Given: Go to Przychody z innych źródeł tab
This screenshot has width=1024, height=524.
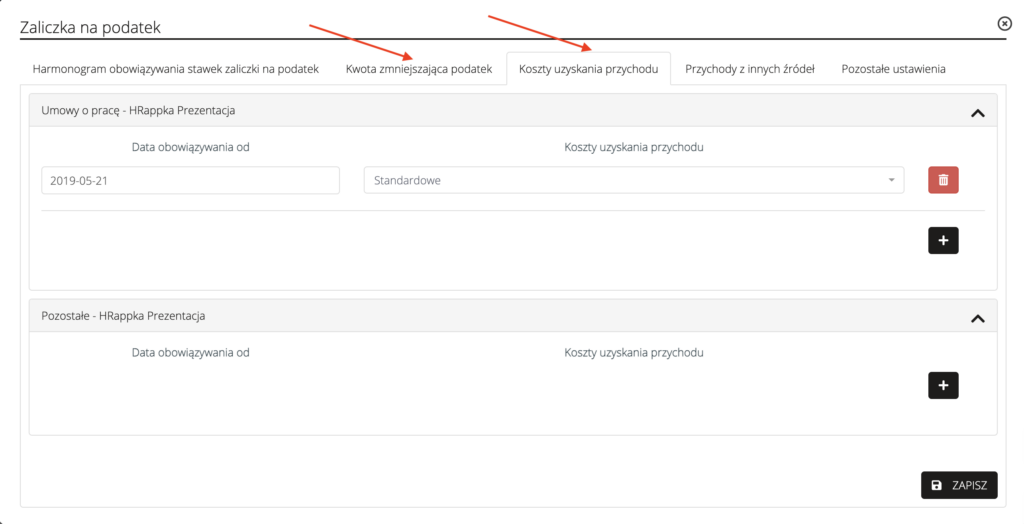Looking at the screenshot, I should click(x=750, y=69).
